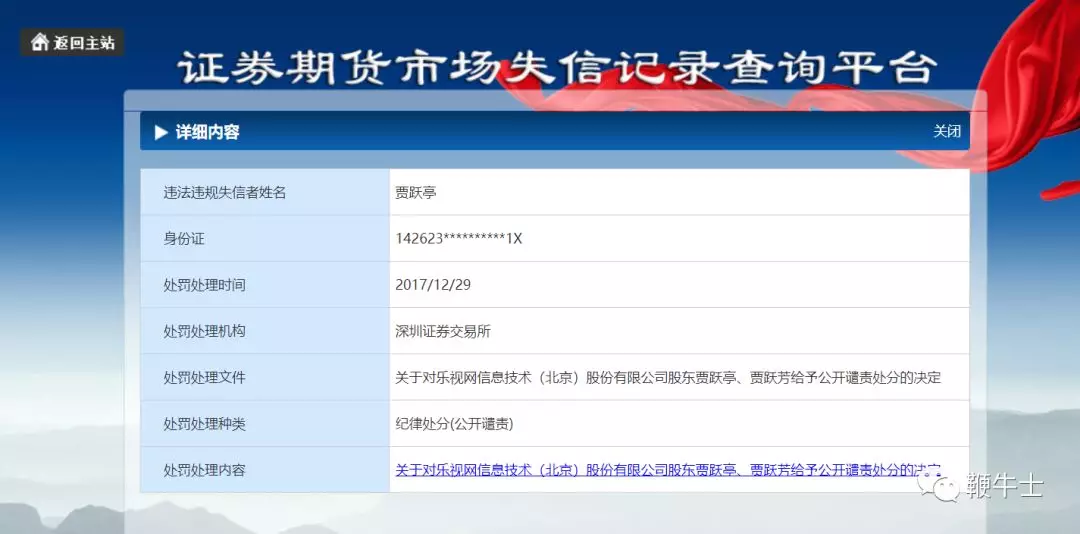The image size is (1080, 534).
Task: Click the 处罚处理文件 label cell
Action: [265, 377]
